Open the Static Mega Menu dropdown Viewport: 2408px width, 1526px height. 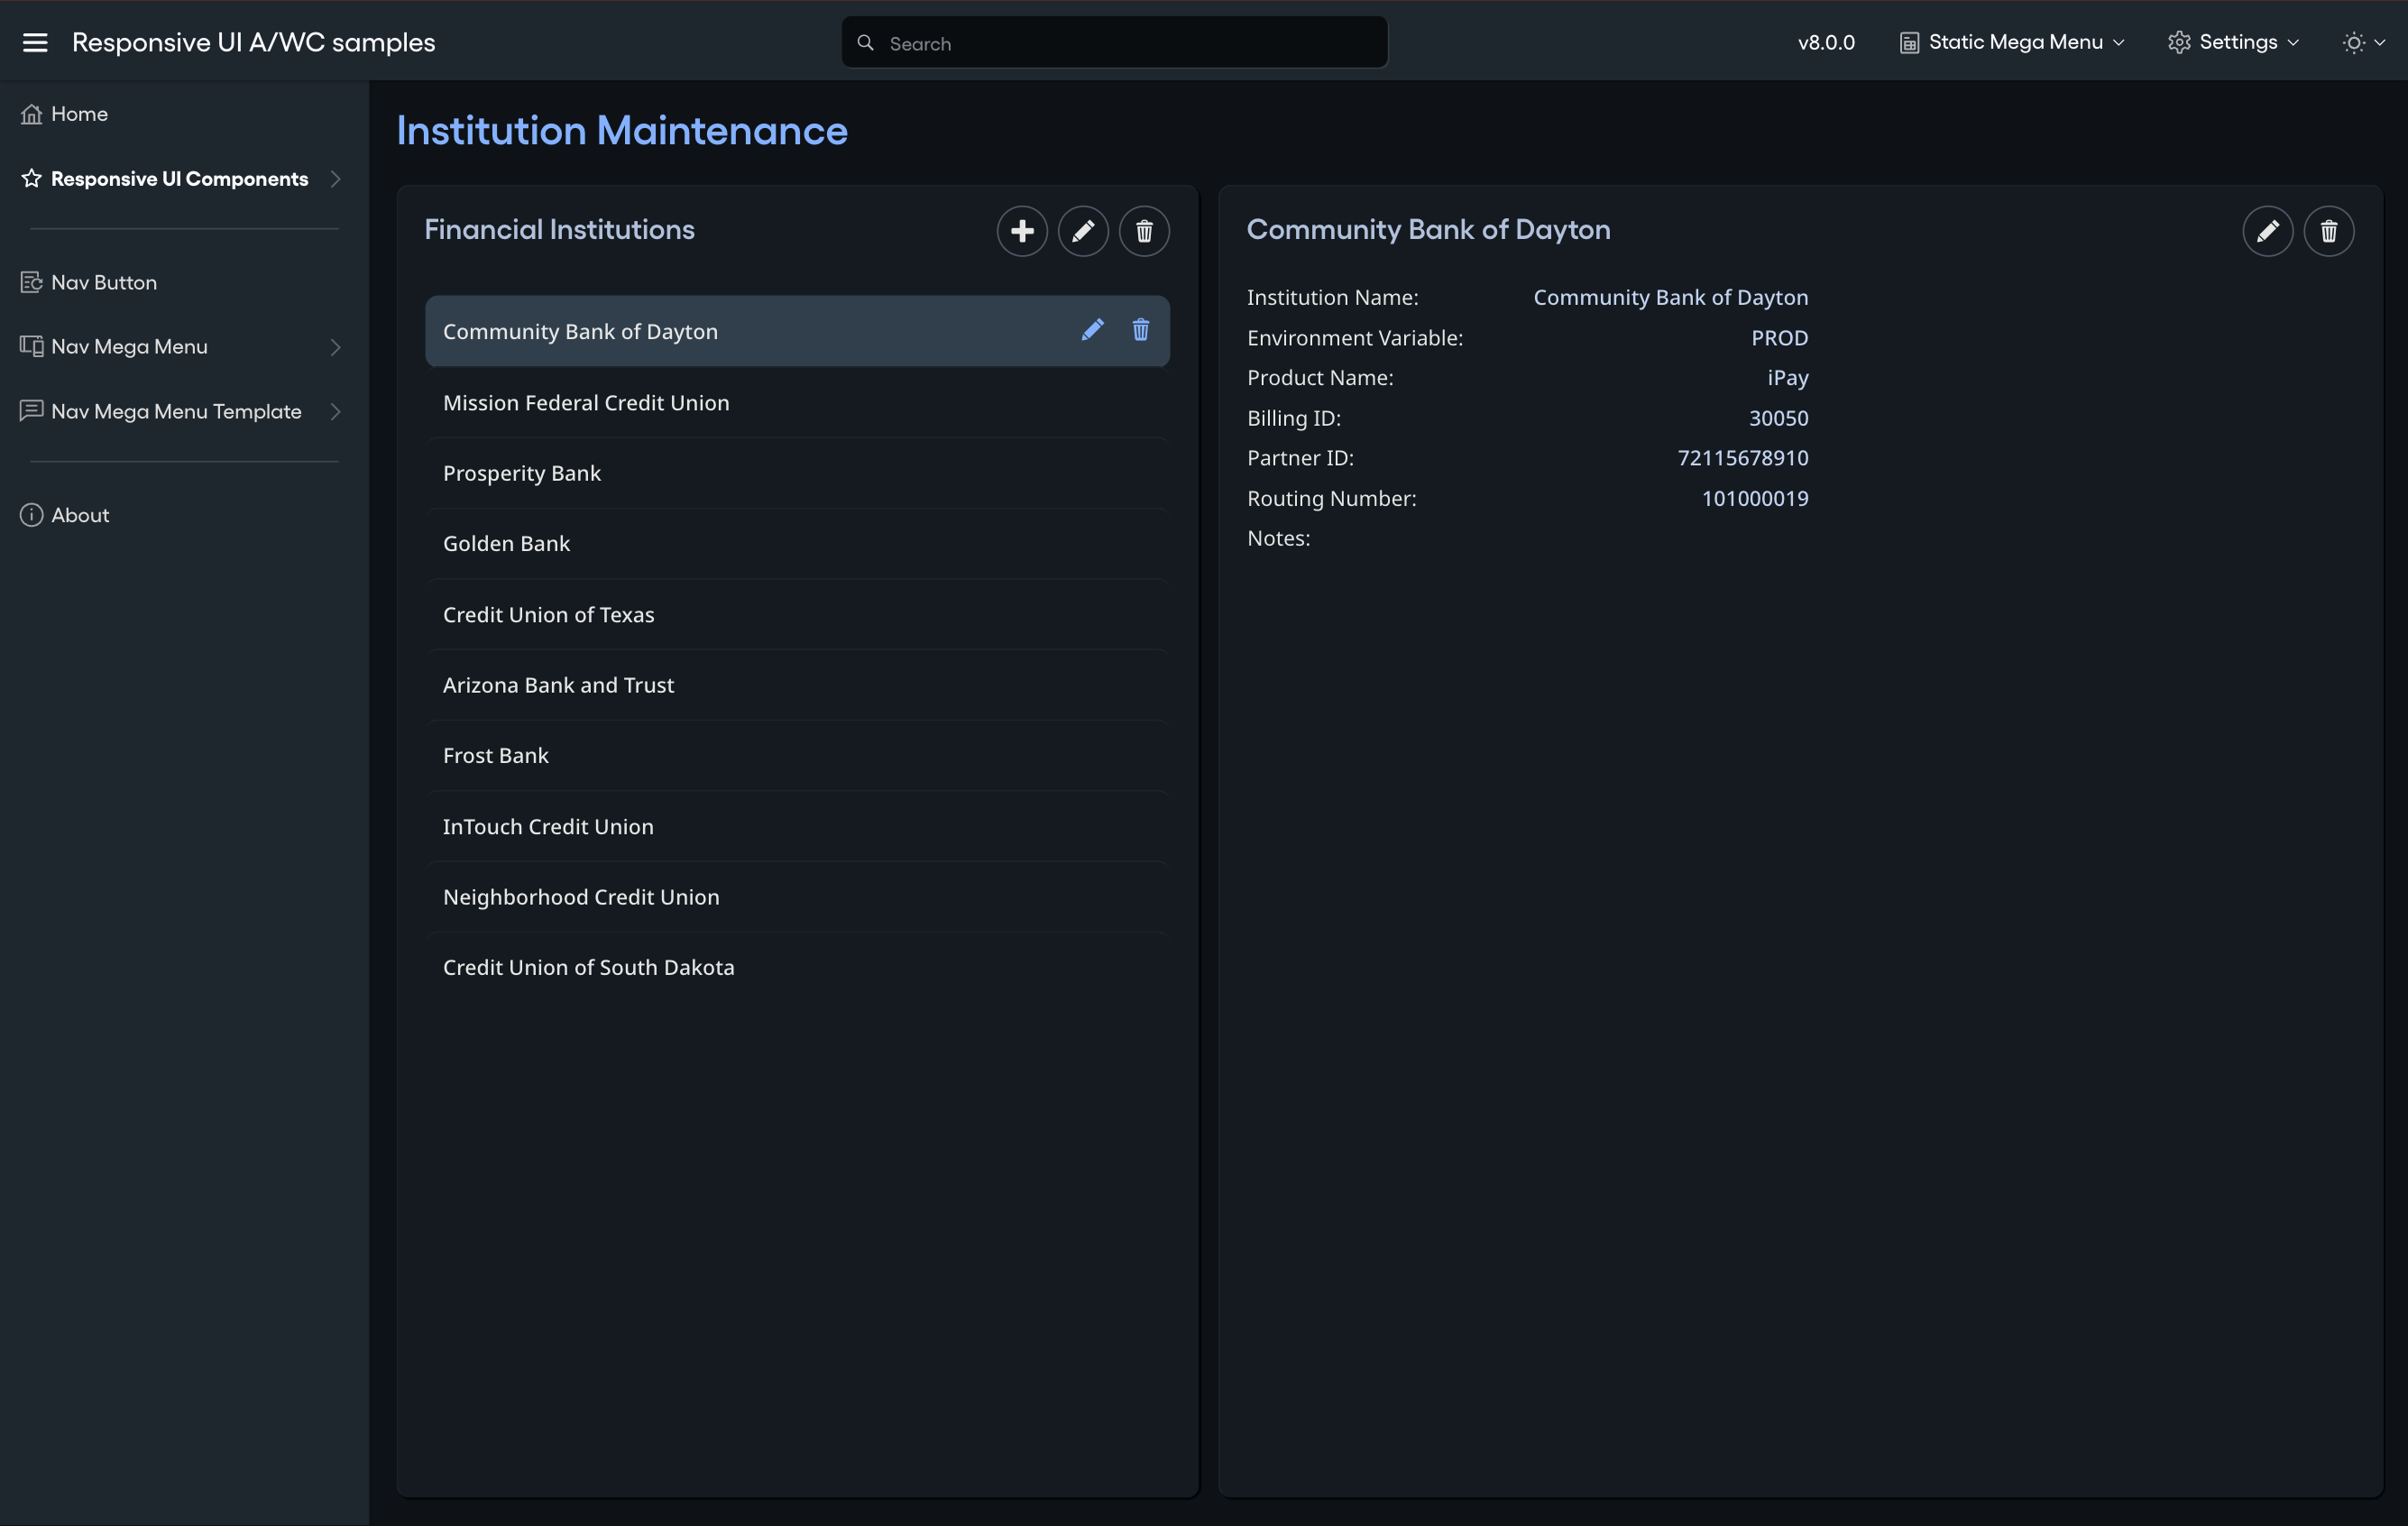(2011, 42)
